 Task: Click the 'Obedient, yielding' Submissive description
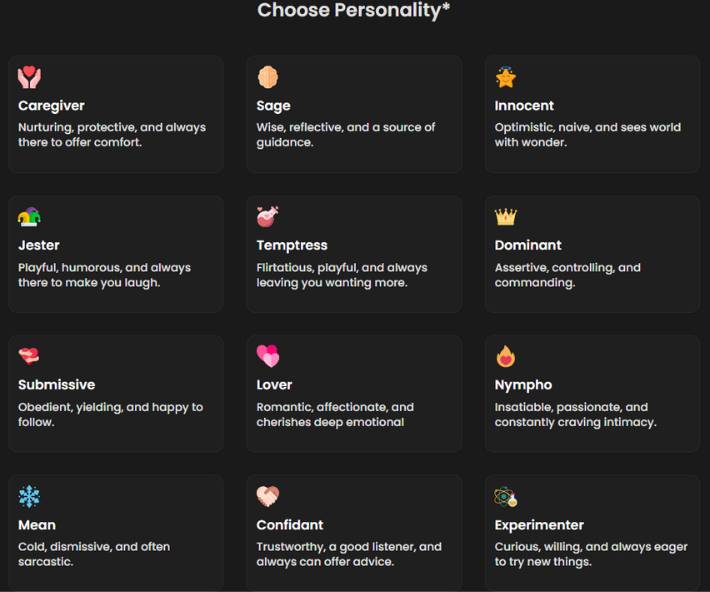[x=110, y=414]
